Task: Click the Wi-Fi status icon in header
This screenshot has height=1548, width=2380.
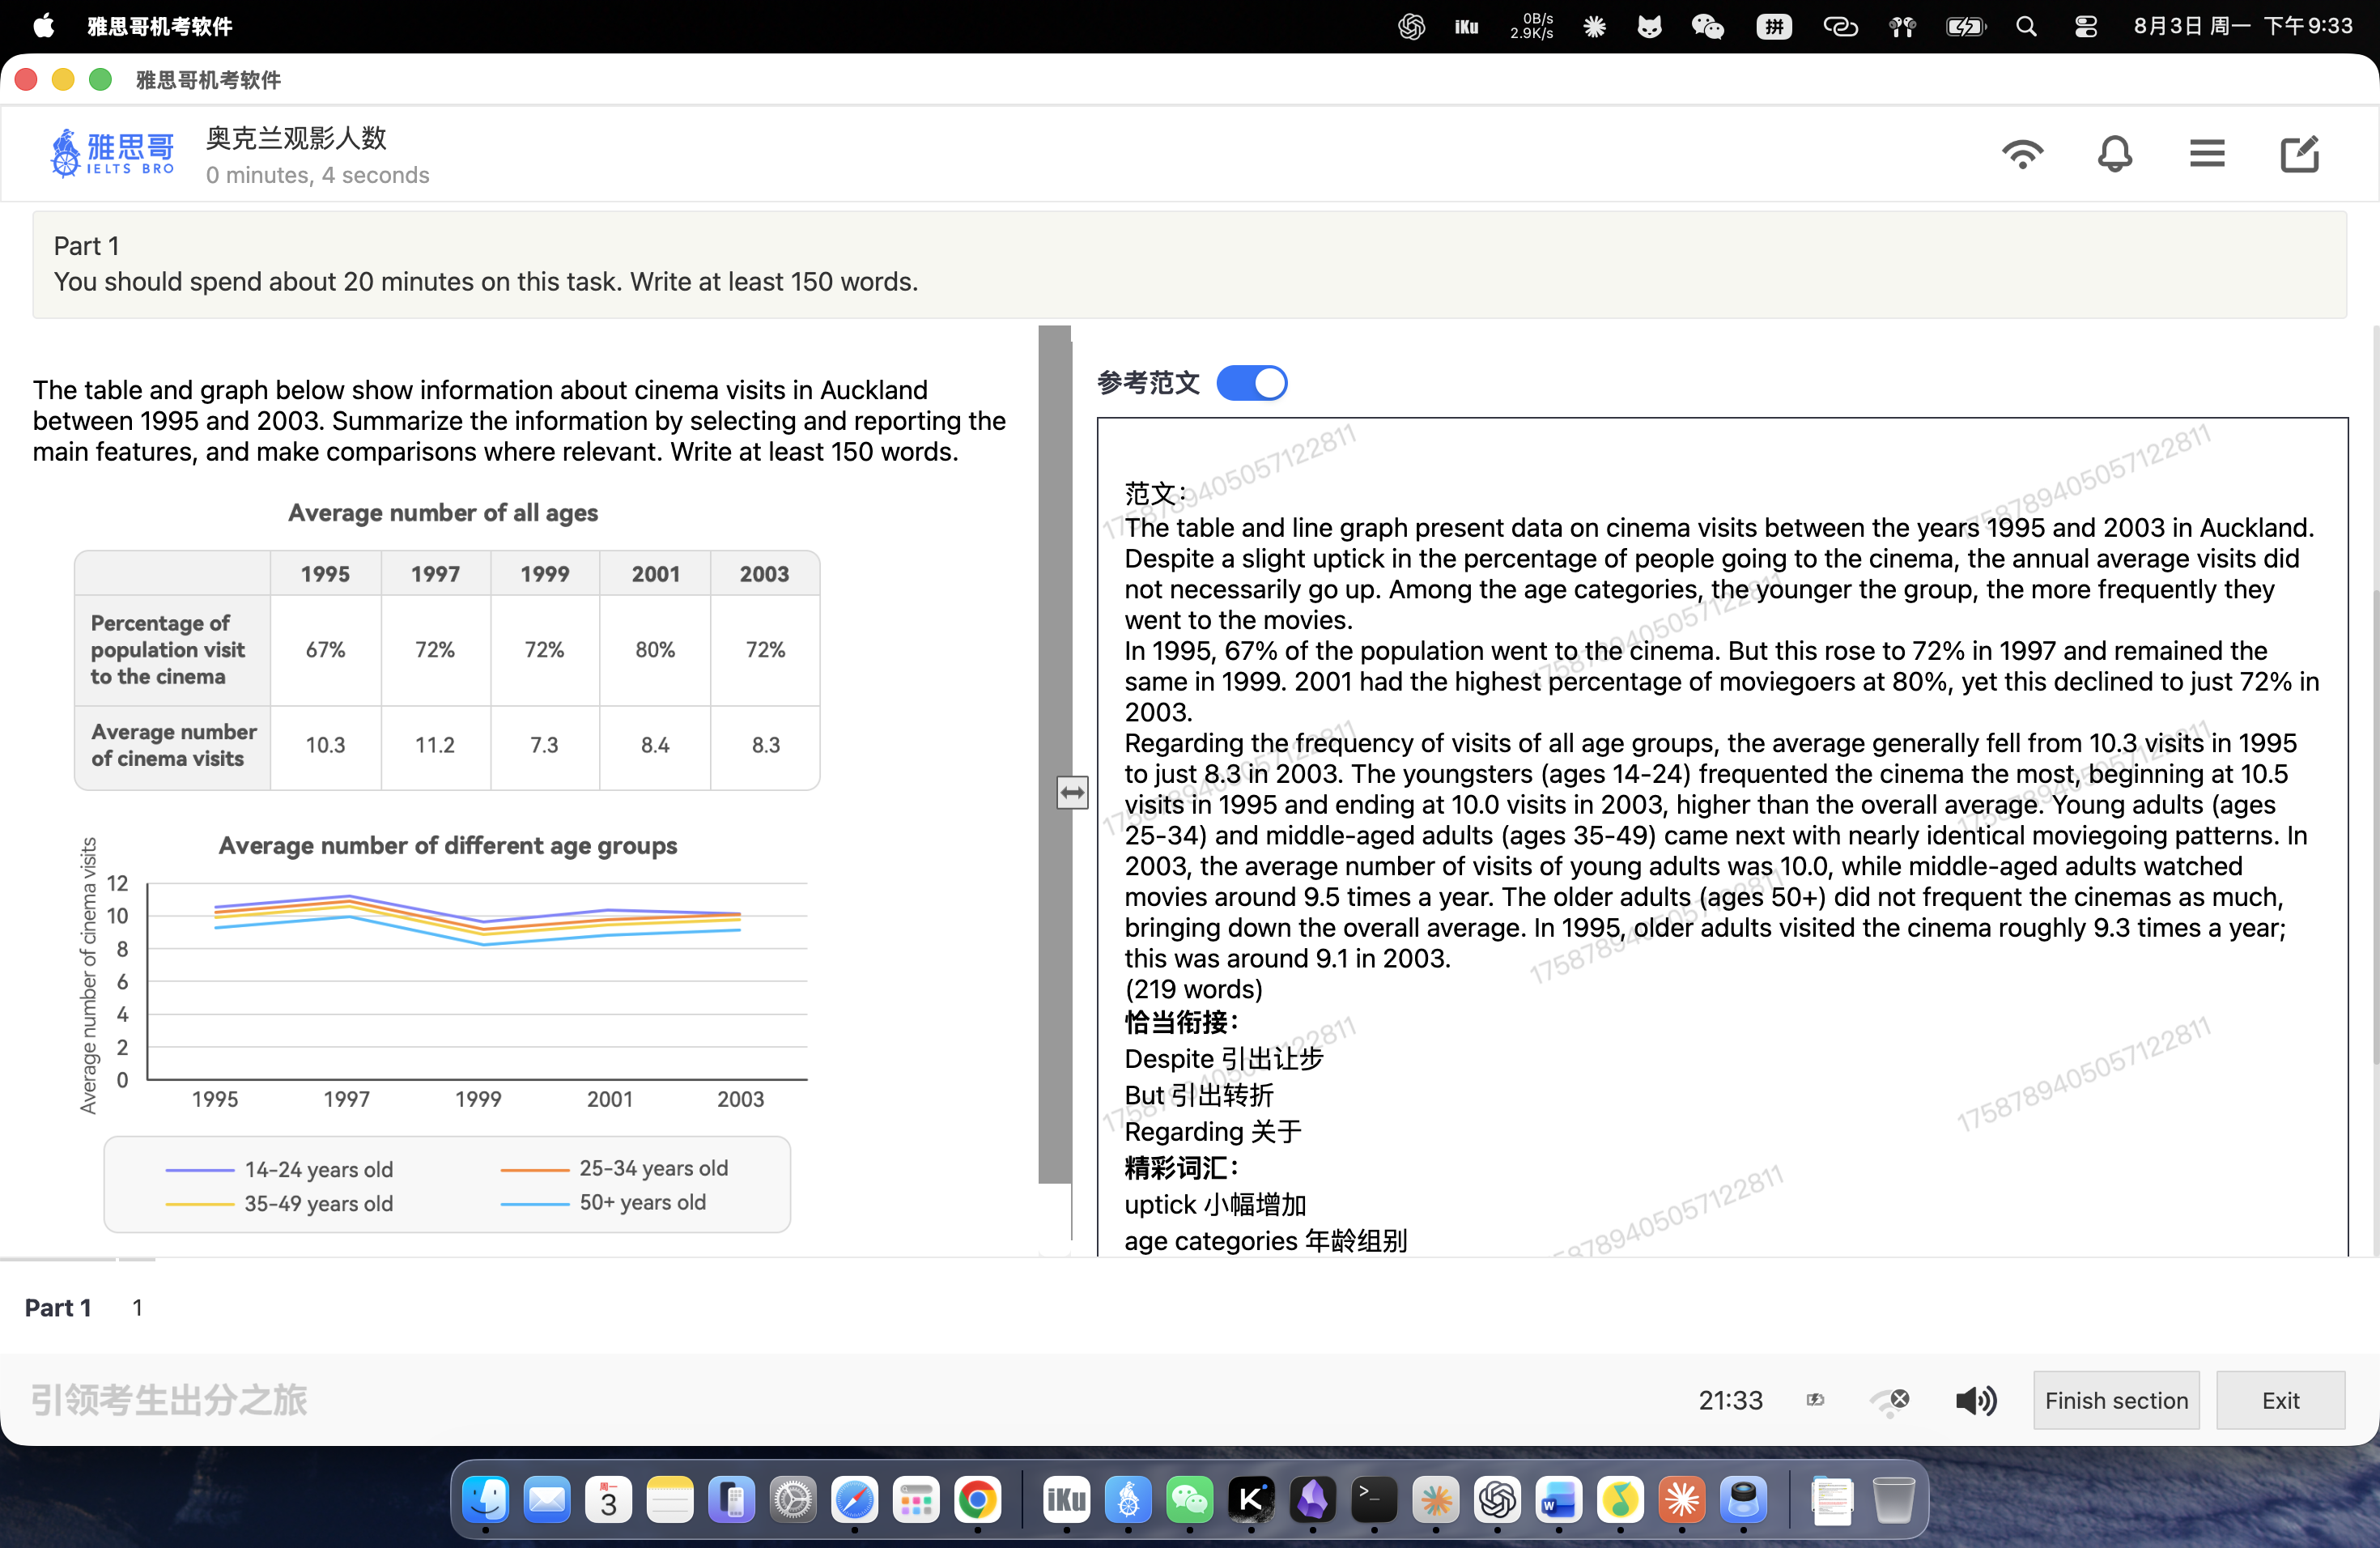Action: coord(2022,154)
